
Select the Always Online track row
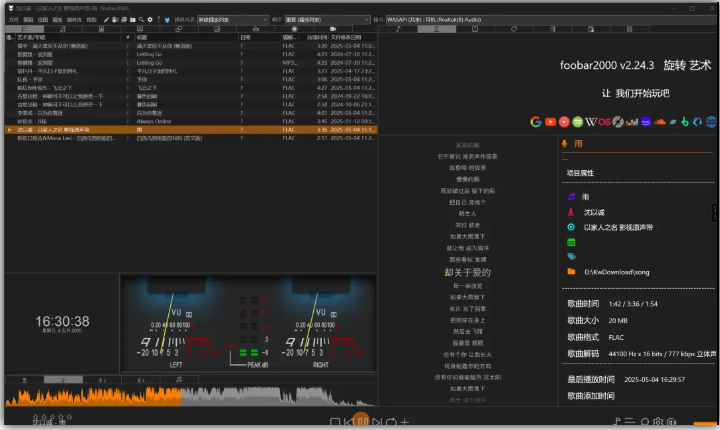tap(191, 121)
